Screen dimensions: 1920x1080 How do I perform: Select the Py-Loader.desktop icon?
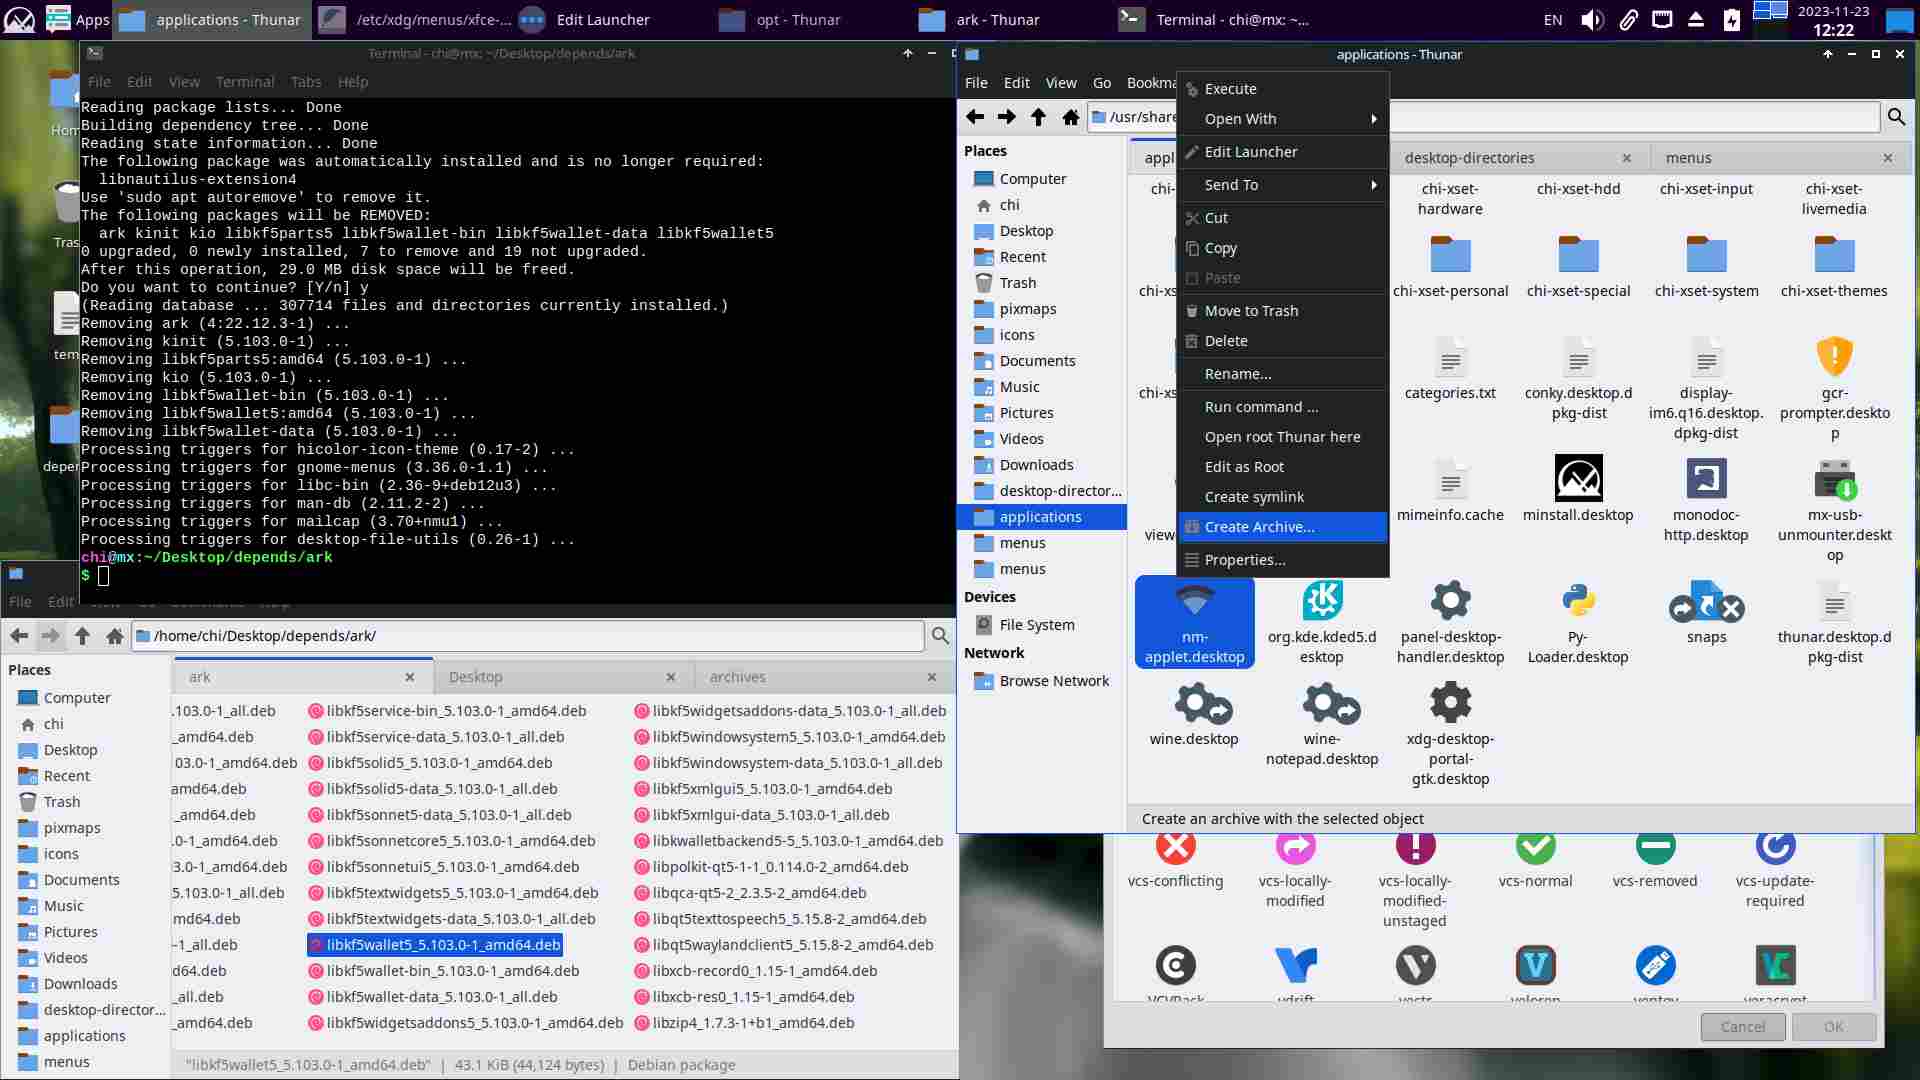1578,602
